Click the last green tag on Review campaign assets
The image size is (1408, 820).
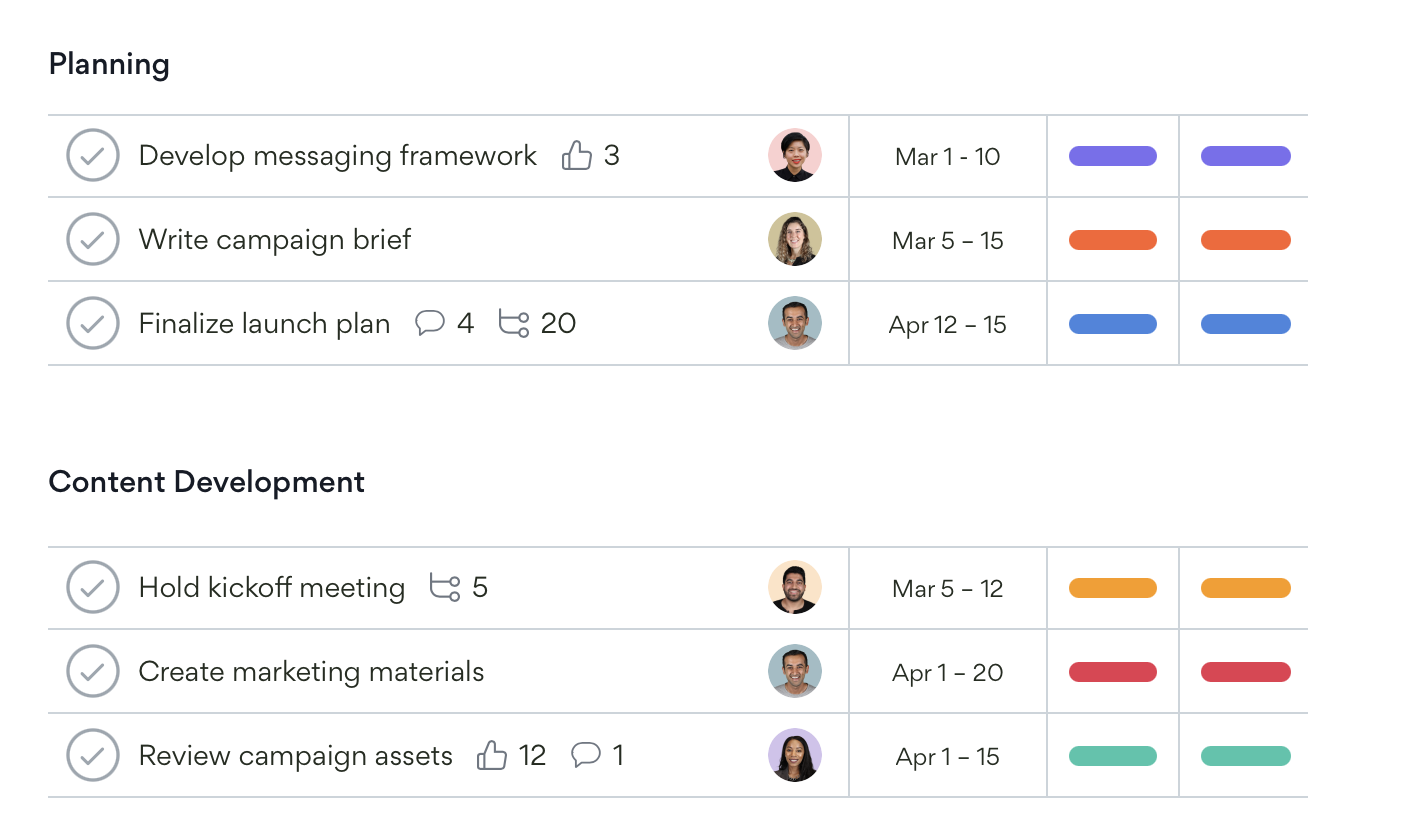1245,756
